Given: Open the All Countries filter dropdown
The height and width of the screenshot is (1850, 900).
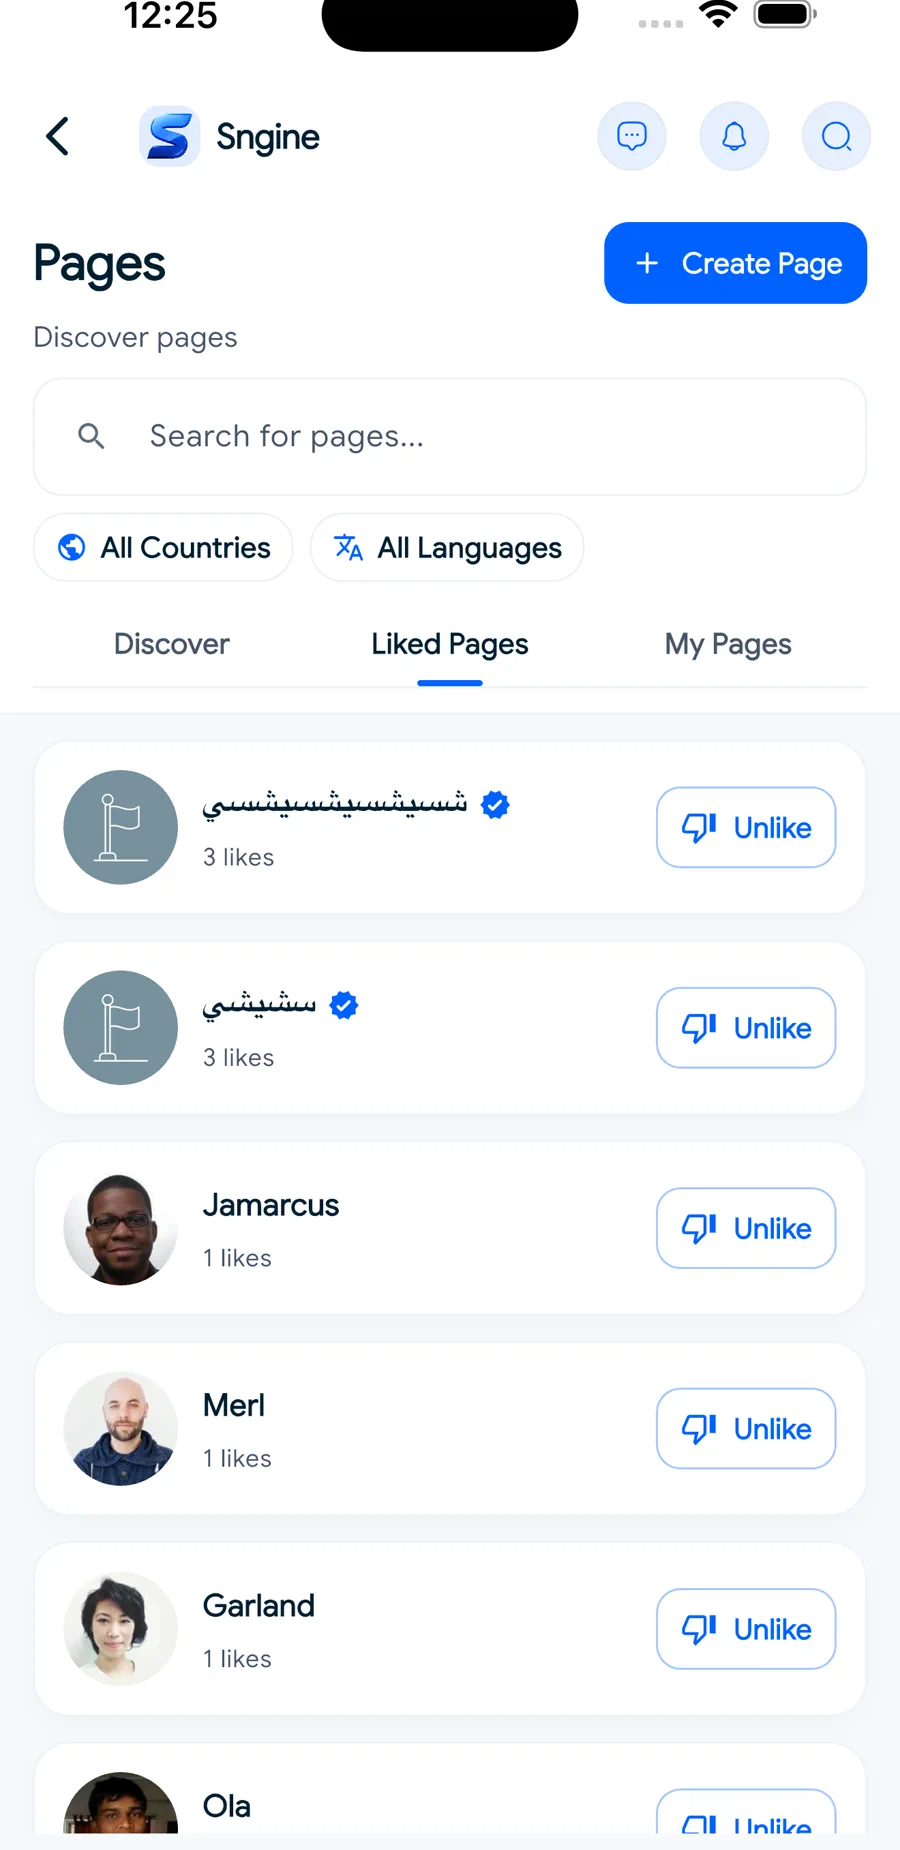Looking at the screenshot, I should (x=163, y=548).
